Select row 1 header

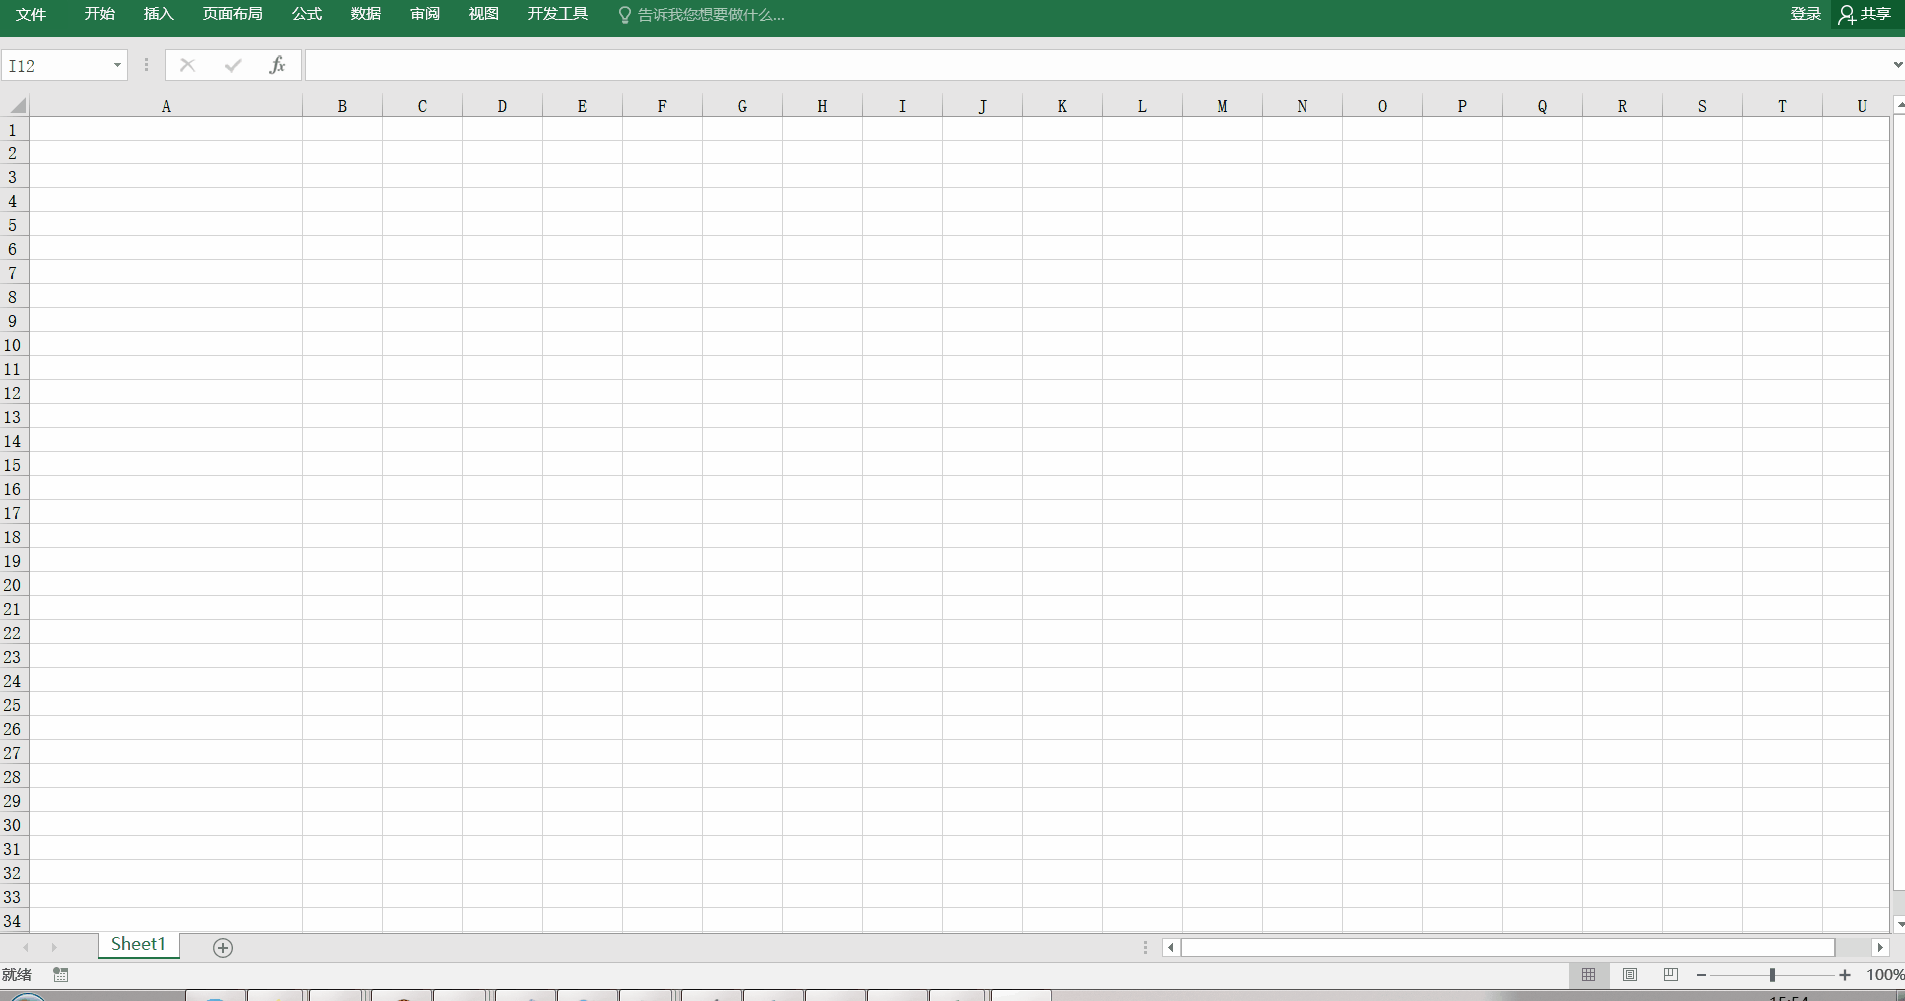[14, 130]
